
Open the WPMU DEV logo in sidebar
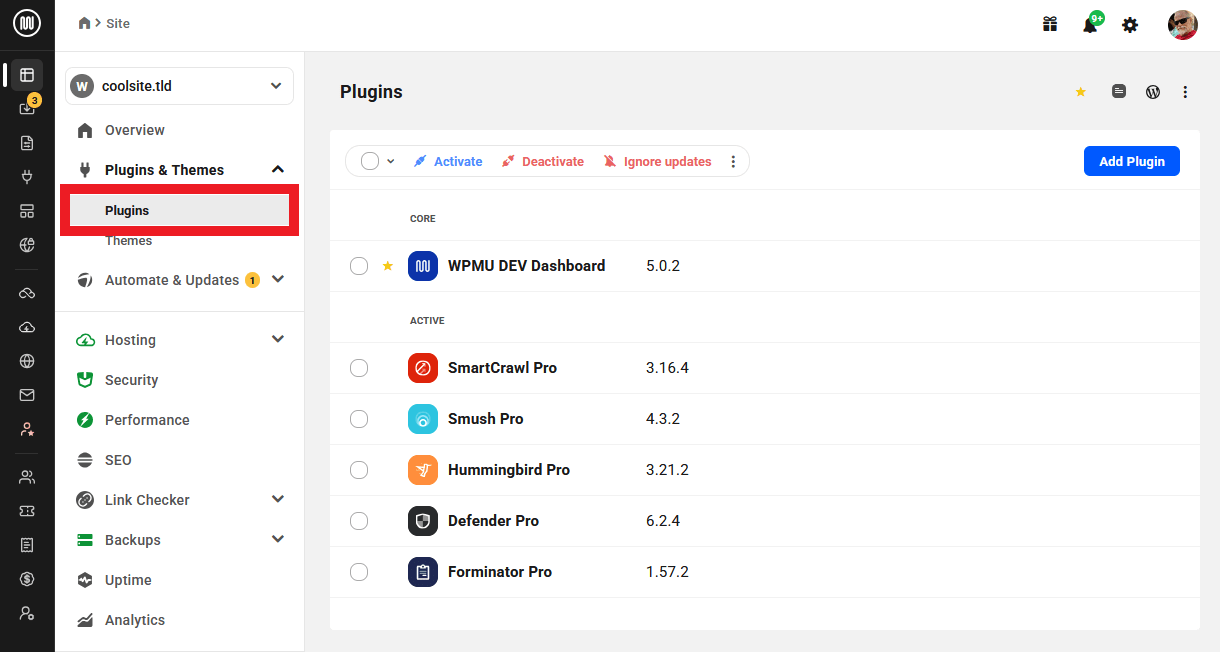tap(27, 23)
